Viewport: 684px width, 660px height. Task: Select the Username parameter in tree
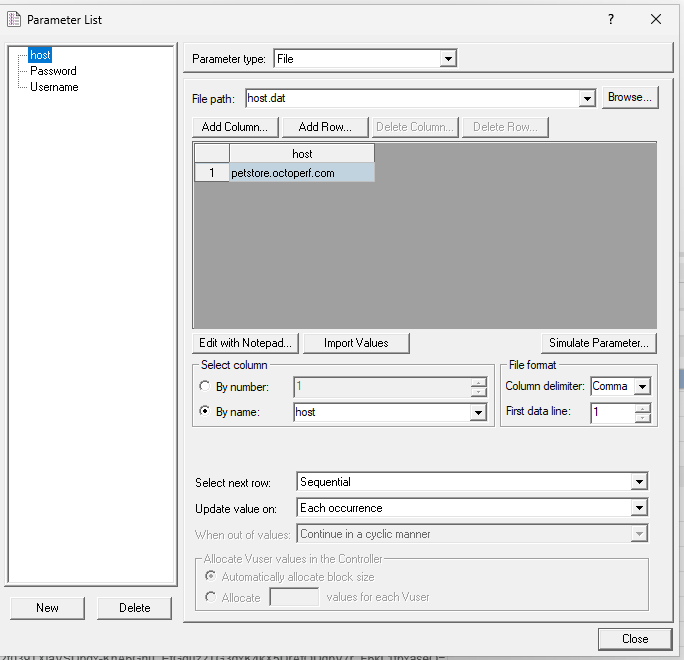pyautogui.click(x=54, y=87)
